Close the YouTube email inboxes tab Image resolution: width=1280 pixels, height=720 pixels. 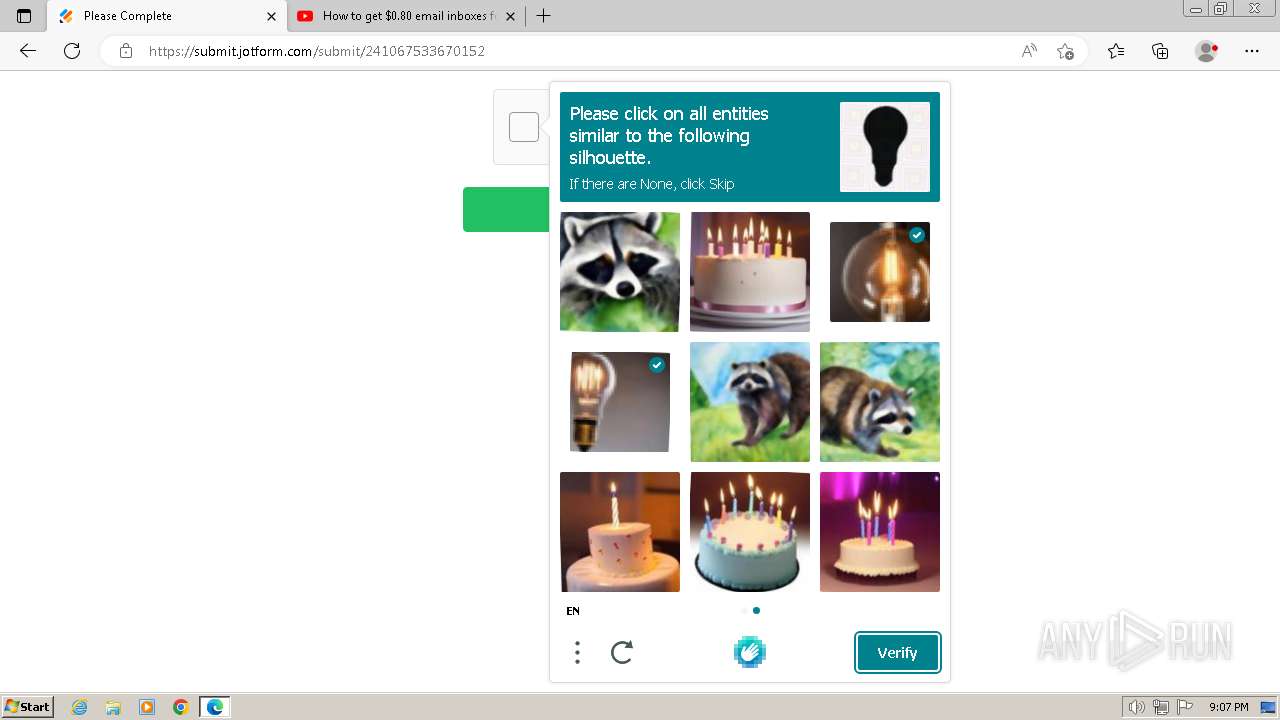[511, 16]
